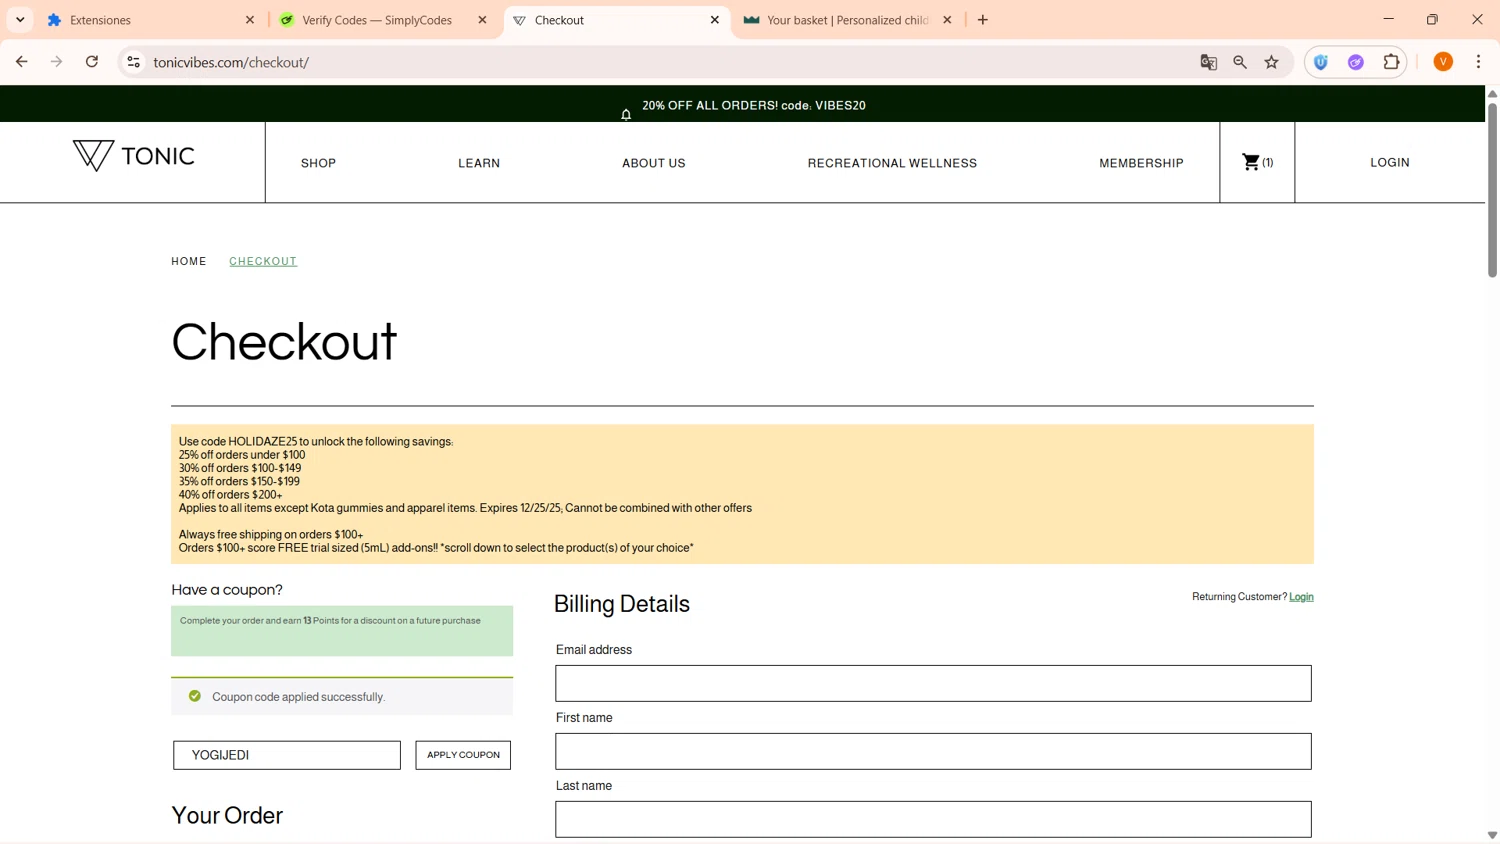Click the notification bell icon in banner
Image resolution: width=1500 pixels, height=844 pixels.
626,114
